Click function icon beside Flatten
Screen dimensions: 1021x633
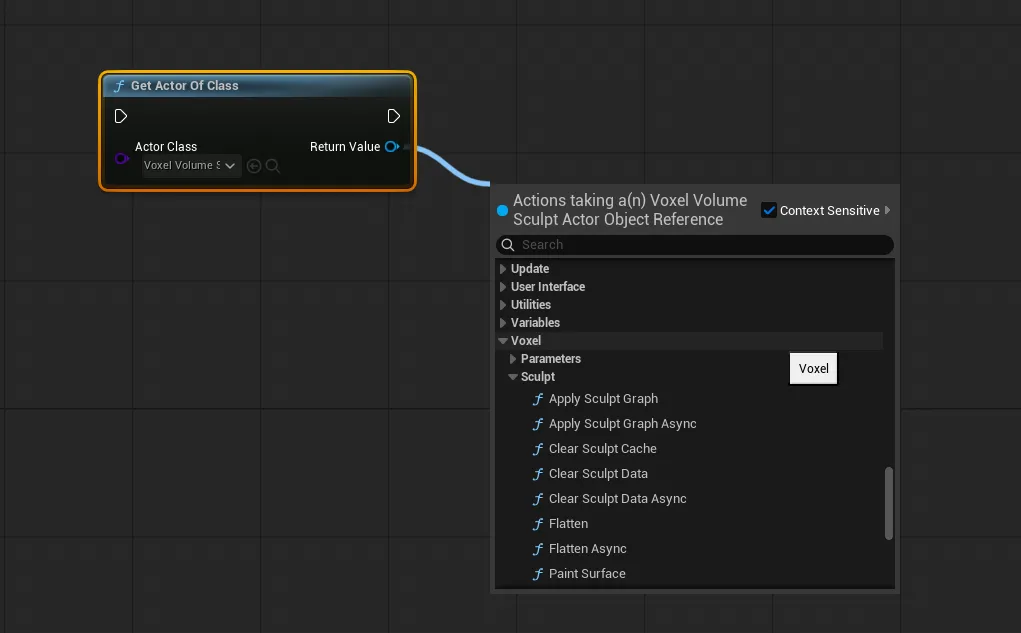(x=538, y=524)
